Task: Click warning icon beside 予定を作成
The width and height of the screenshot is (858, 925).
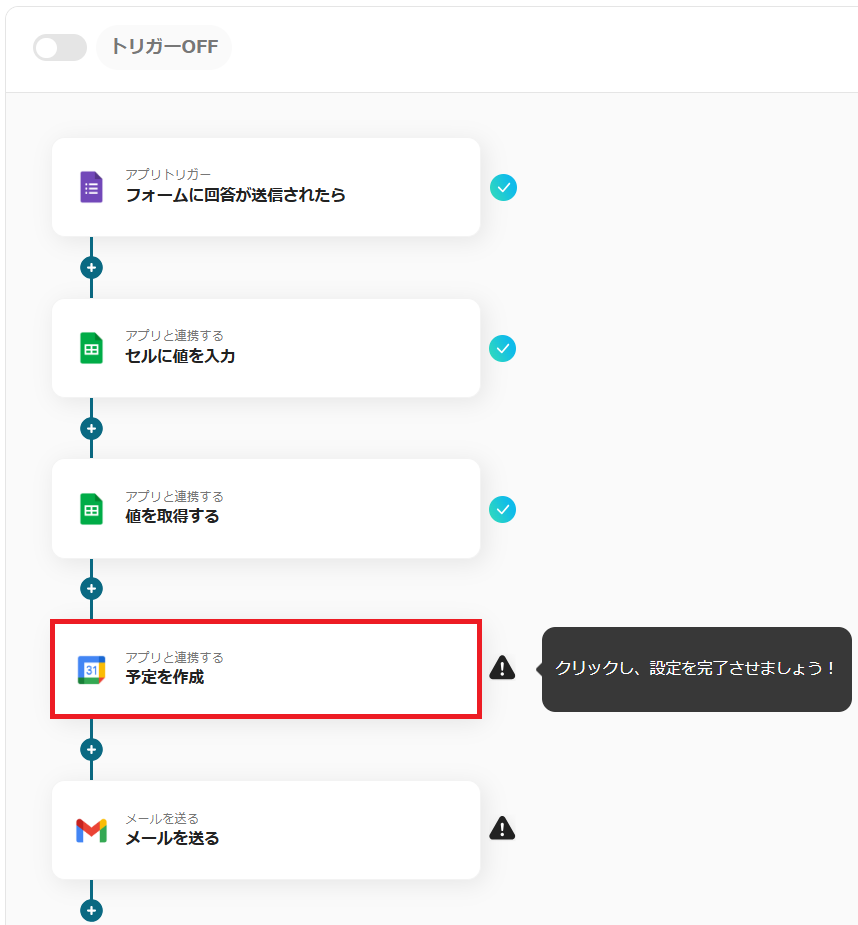Action: (x=502, y=668)
